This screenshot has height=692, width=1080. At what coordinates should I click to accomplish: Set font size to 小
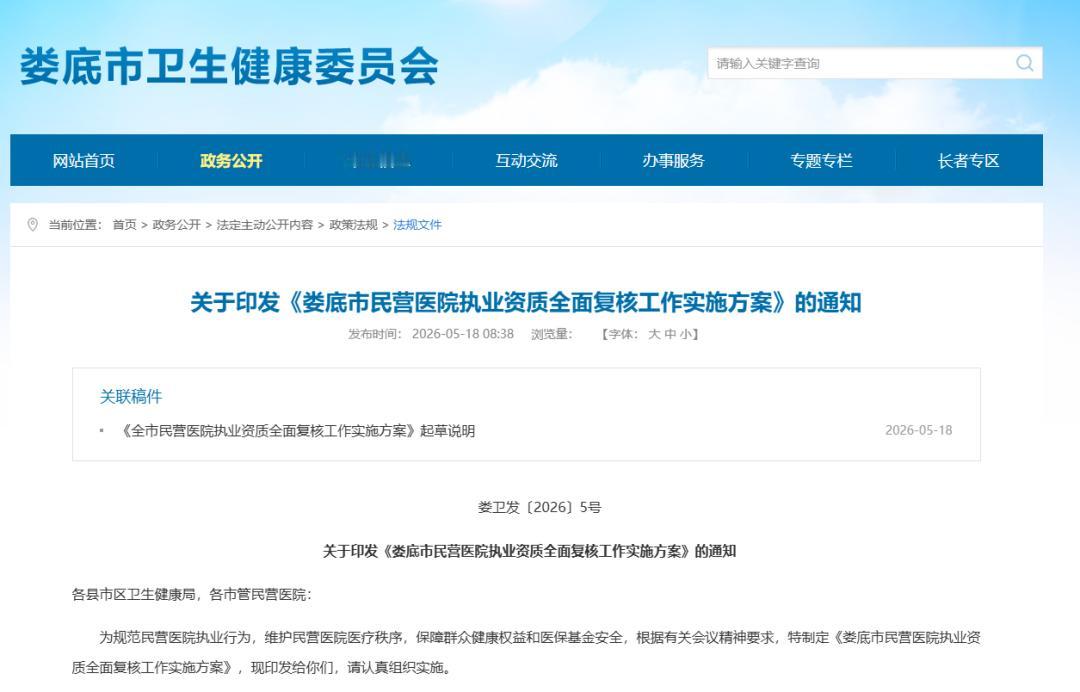coord(686,334)
